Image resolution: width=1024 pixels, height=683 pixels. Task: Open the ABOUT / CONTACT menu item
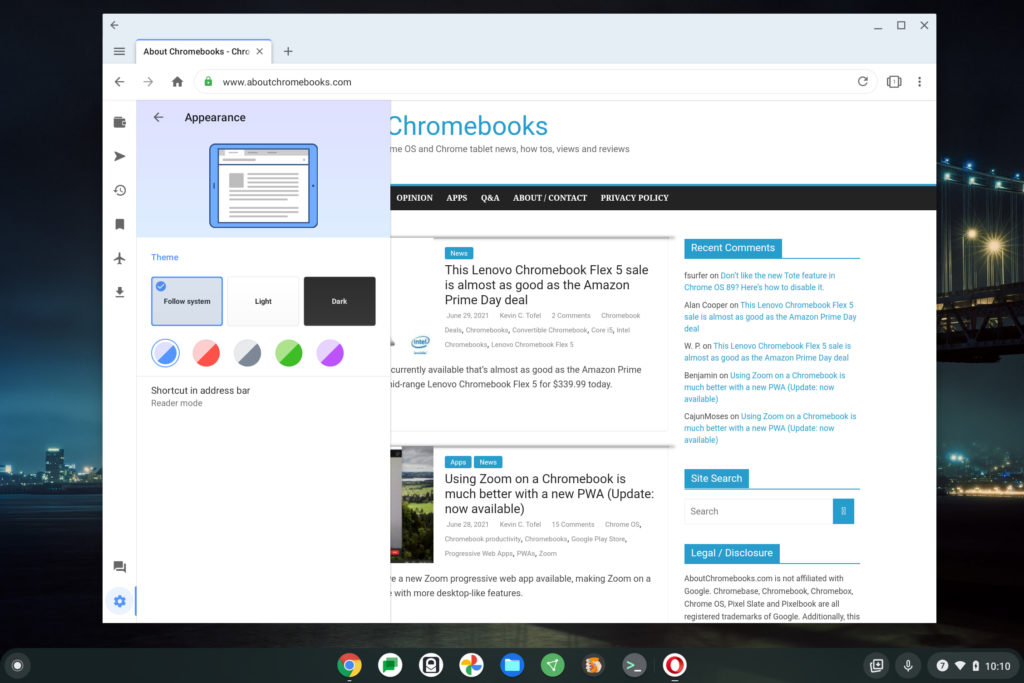[550, 198]
